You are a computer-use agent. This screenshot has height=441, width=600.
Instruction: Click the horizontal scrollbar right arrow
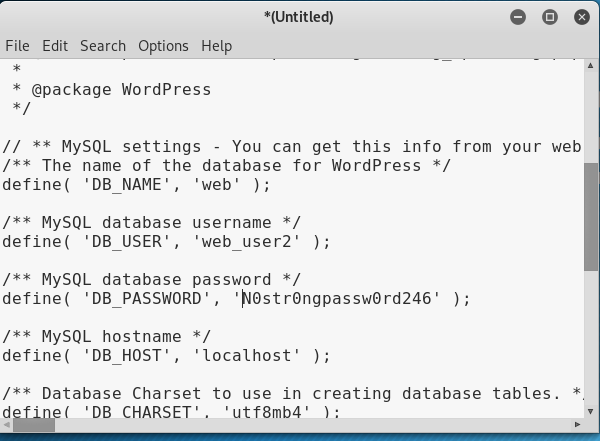[x=577, y=425]
